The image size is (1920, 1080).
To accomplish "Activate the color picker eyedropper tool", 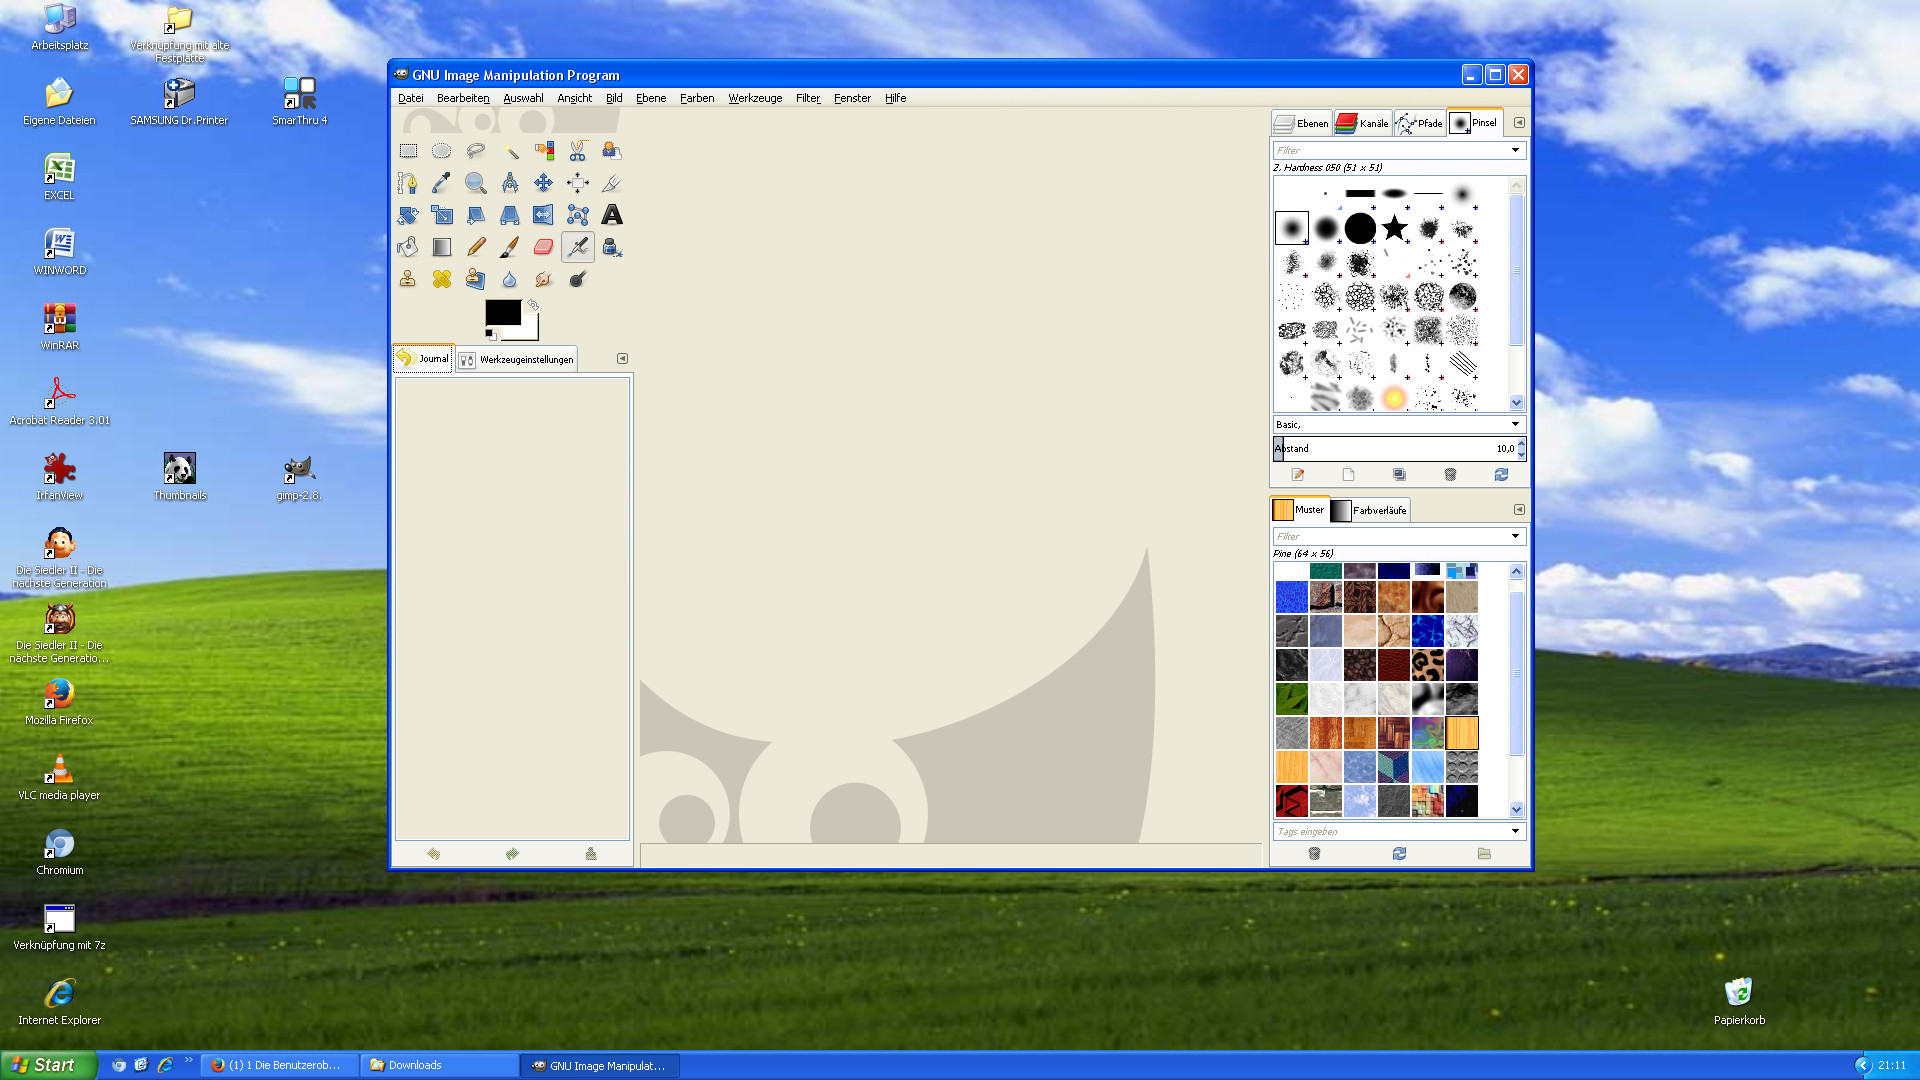I will (441, 183).
